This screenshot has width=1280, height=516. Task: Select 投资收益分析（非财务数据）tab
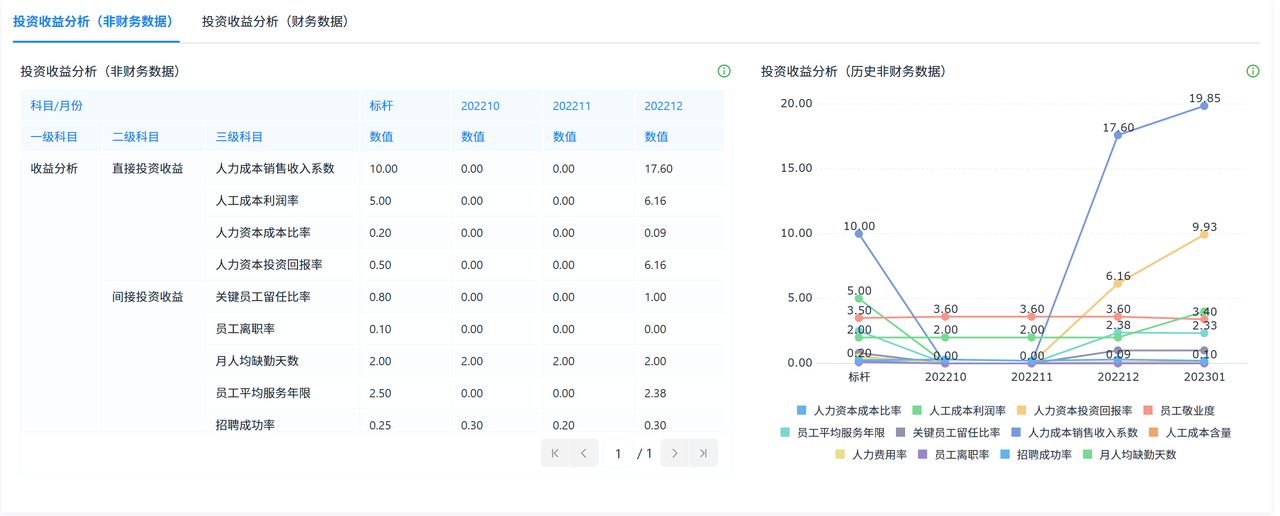tap(95, 21)
